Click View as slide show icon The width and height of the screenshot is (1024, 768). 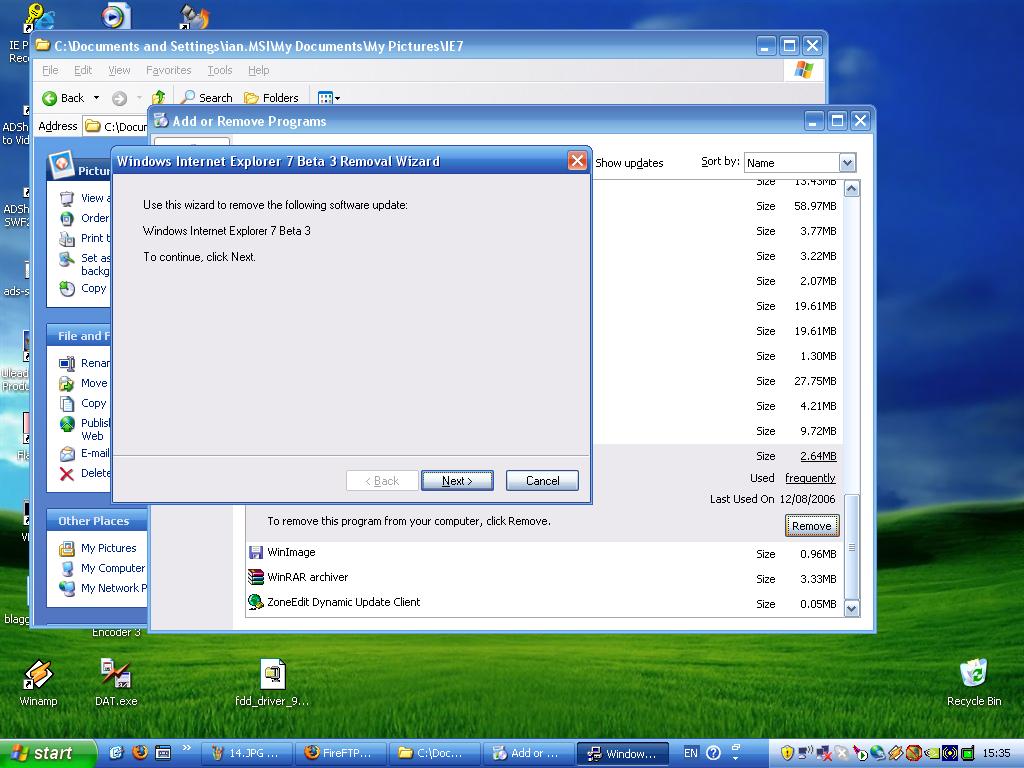[67, 198]
